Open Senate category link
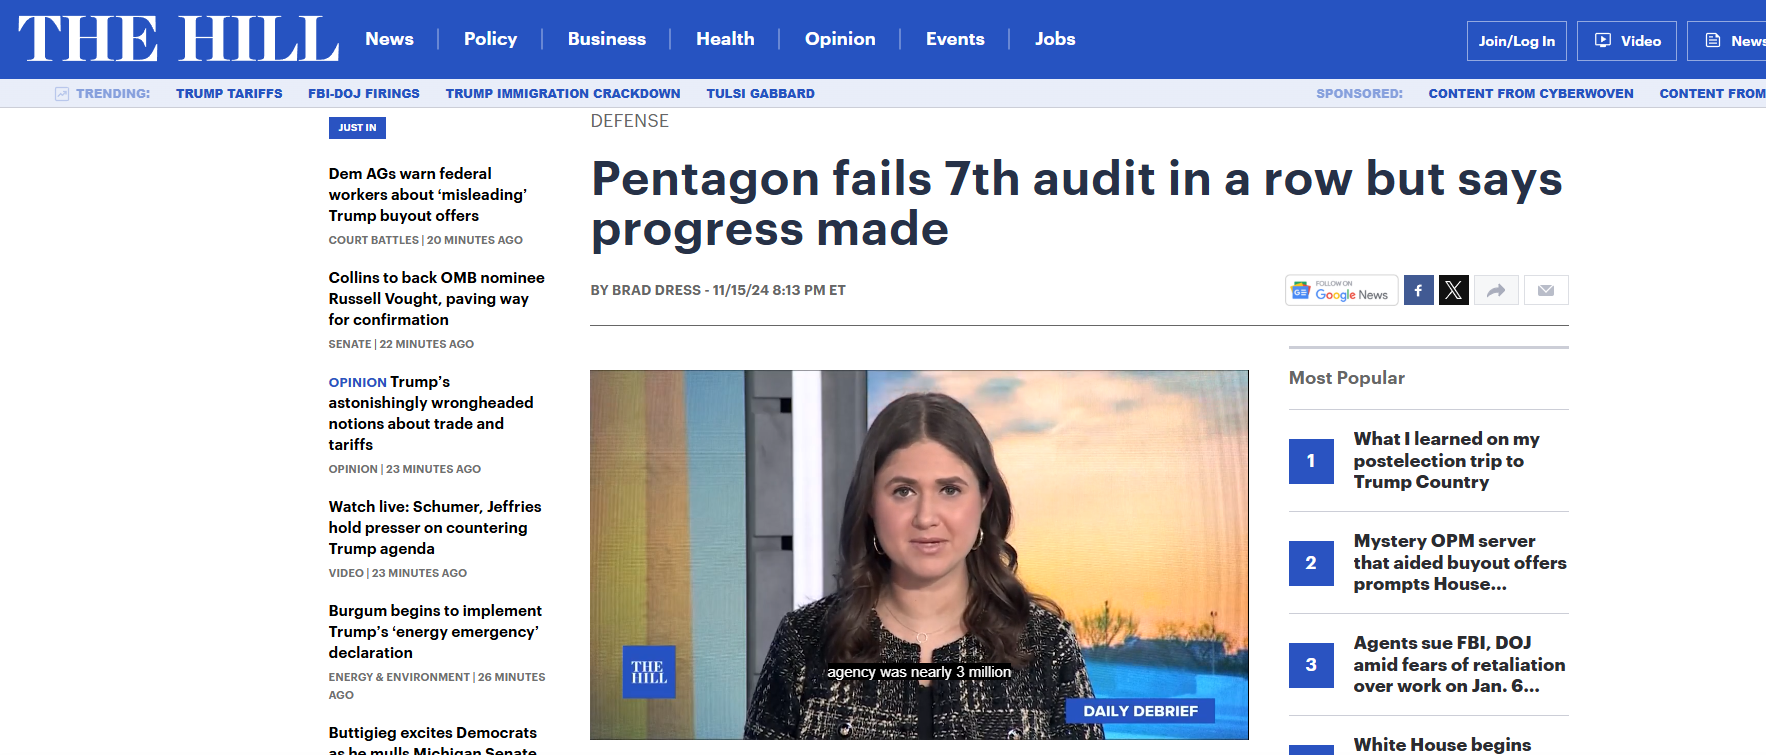Image resolution: width=1766 pixels, height=755 pixels. click(x=350, y=344)
